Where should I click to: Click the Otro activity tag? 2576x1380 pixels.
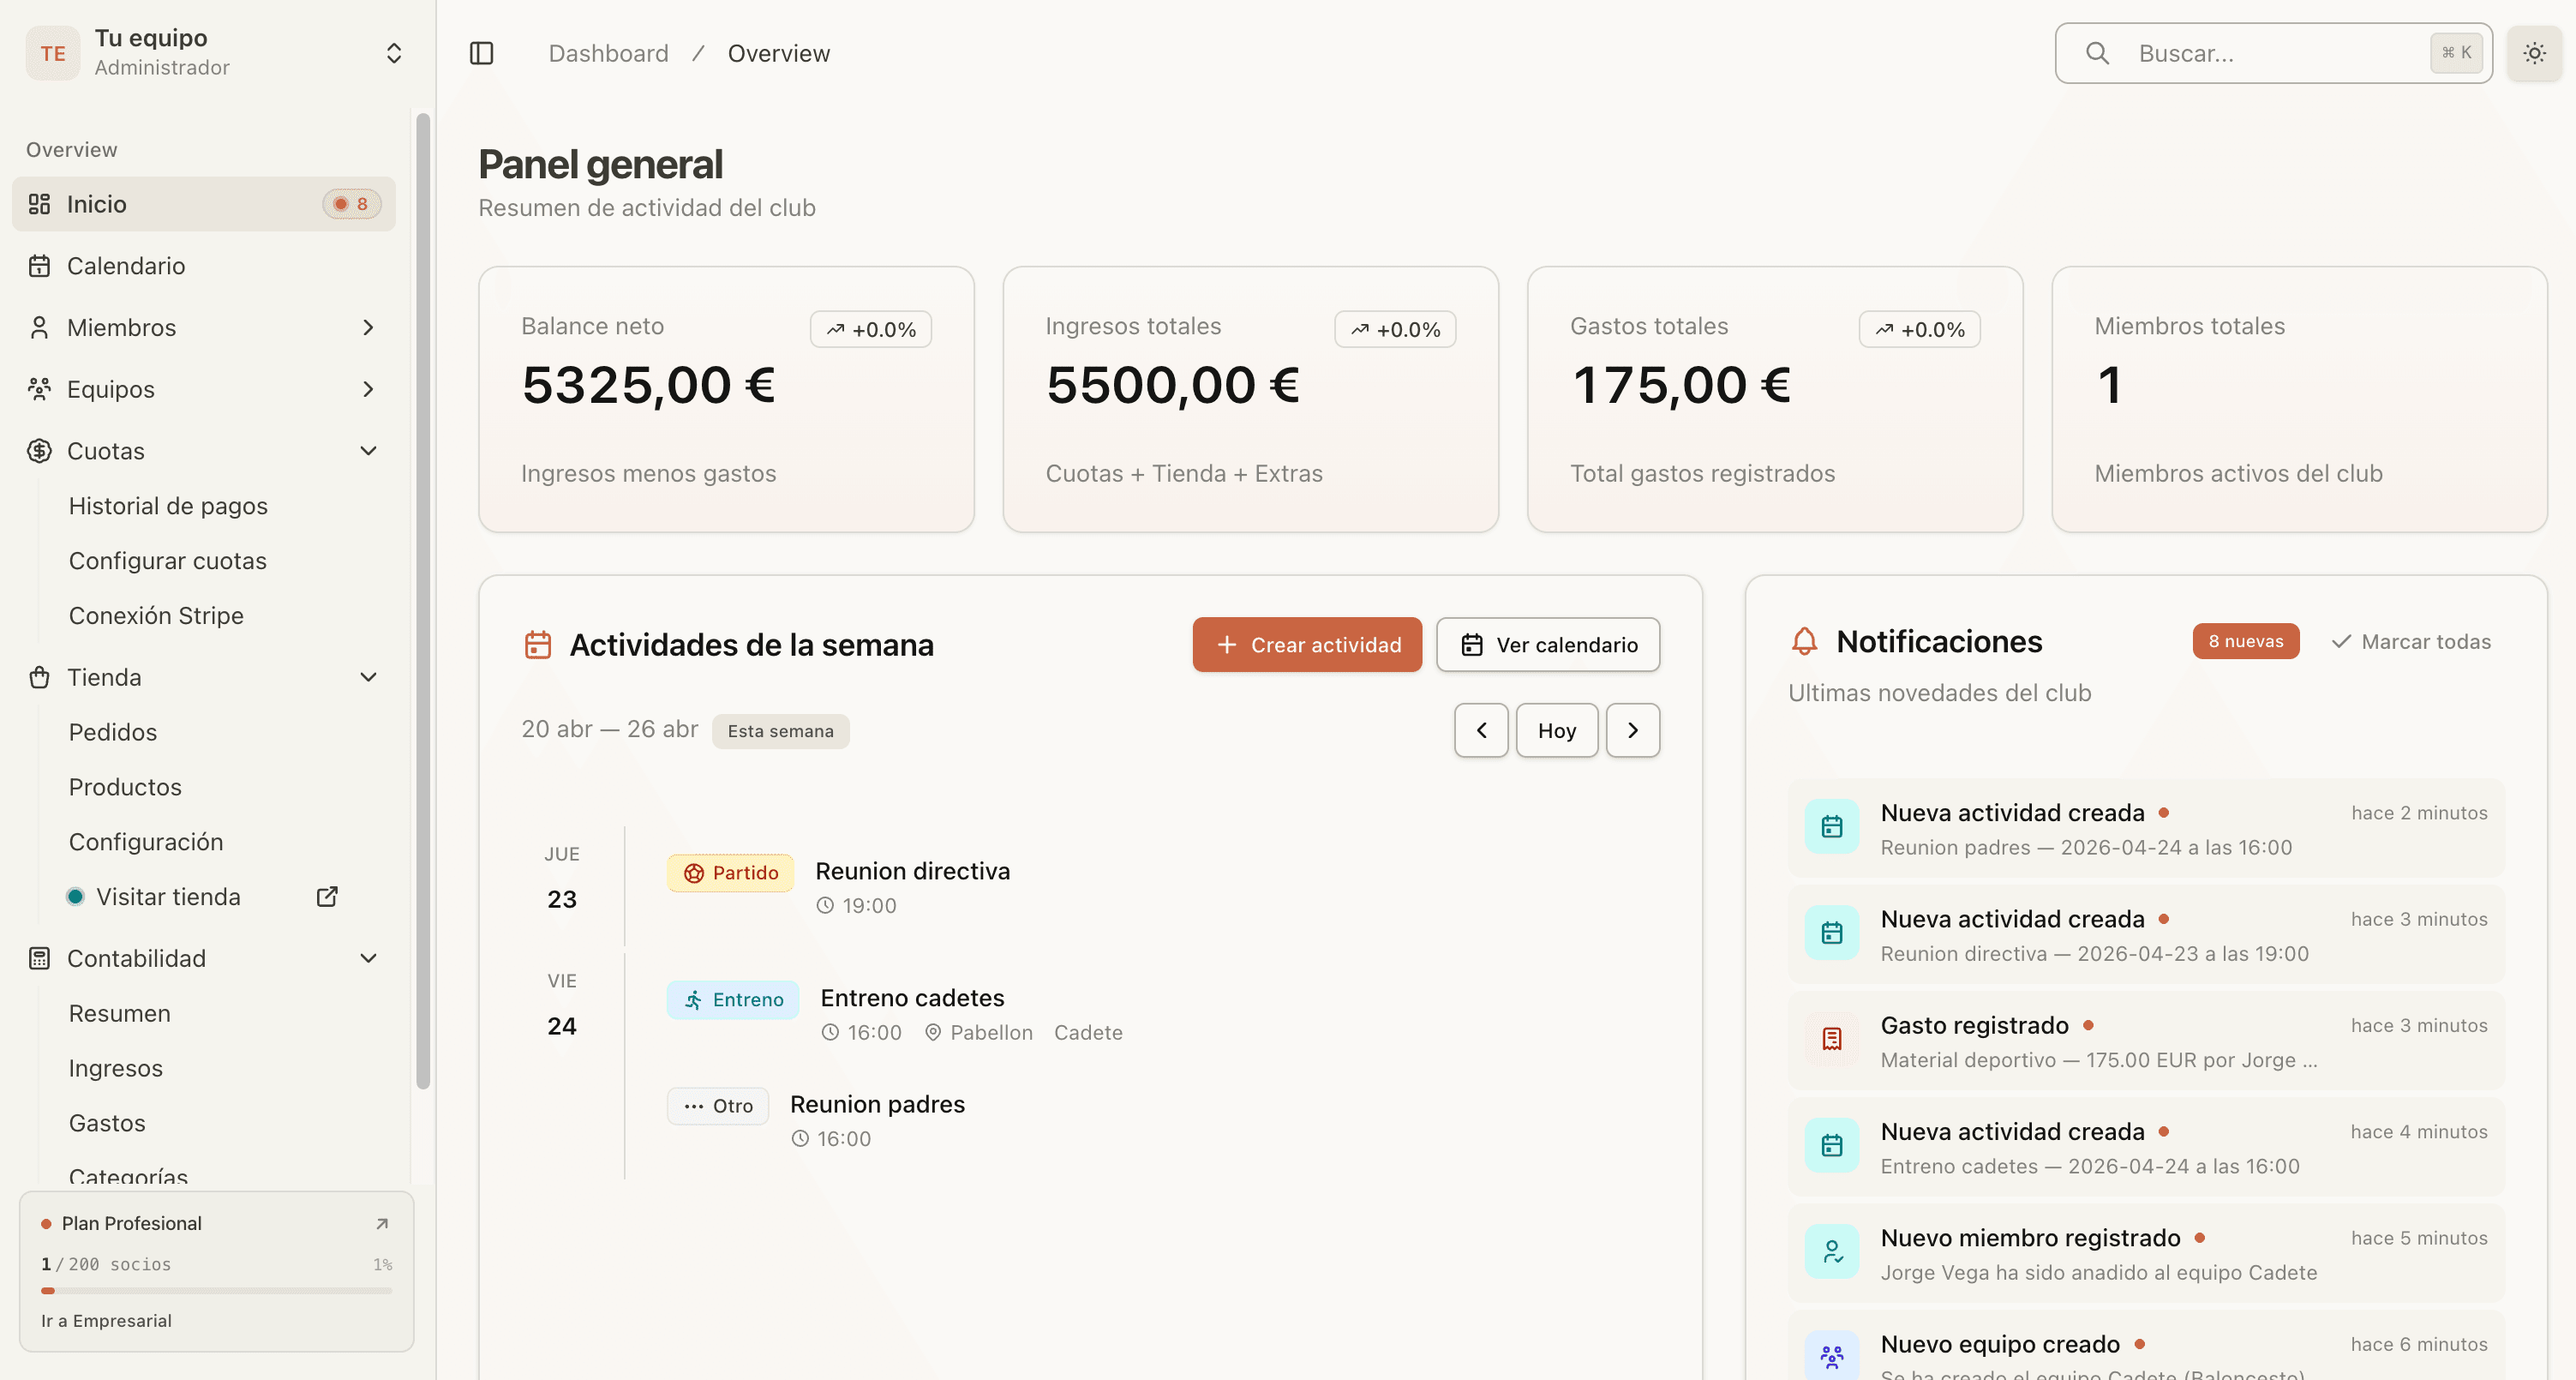pos(718,1106)
